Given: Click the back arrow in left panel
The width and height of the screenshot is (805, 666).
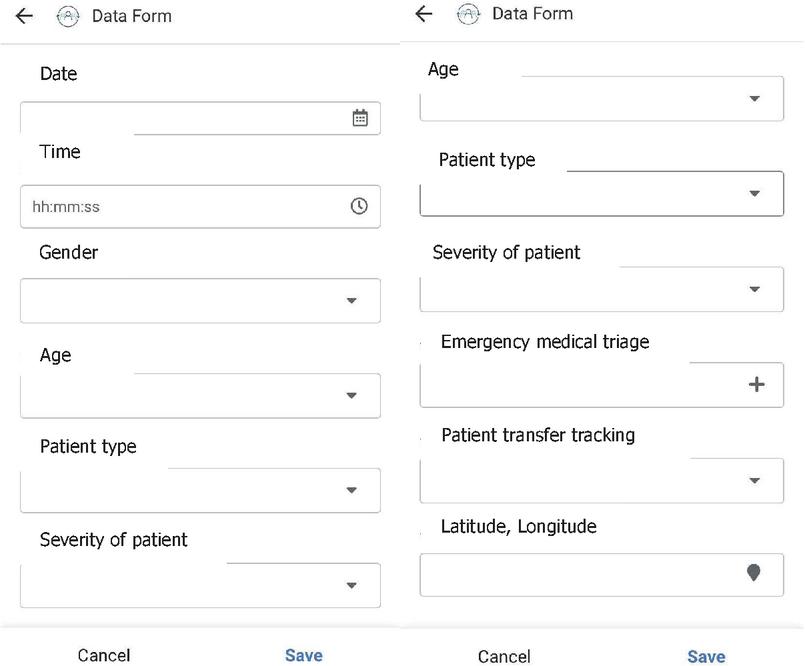Looking at the screenshot, I should tap(25, 16).
